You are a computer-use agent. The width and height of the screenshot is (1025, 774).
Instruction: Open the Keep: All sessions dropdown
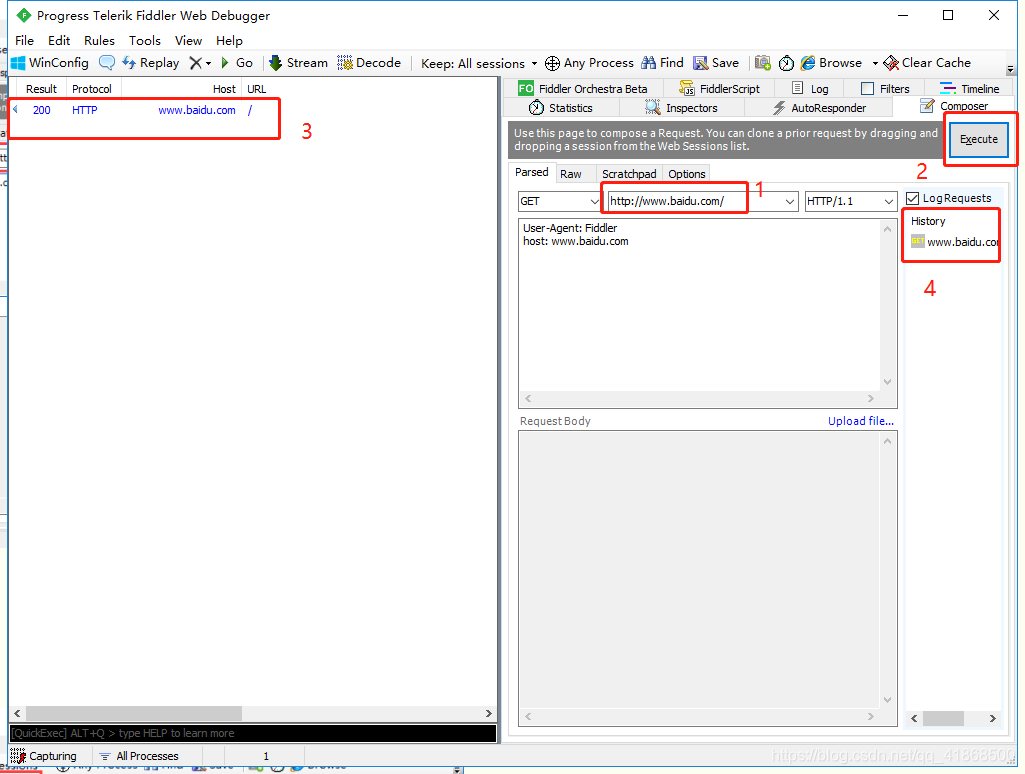pyautogui.click(x=479, y=63)
